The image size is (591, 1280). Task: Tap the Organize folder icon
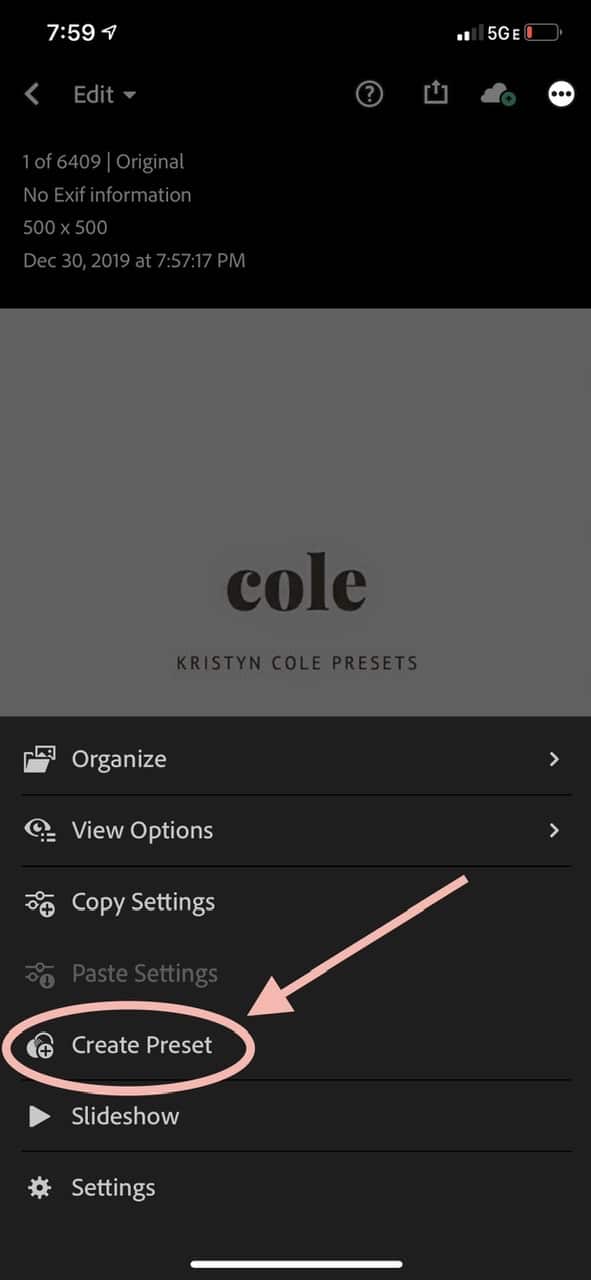tap(40, 759)
